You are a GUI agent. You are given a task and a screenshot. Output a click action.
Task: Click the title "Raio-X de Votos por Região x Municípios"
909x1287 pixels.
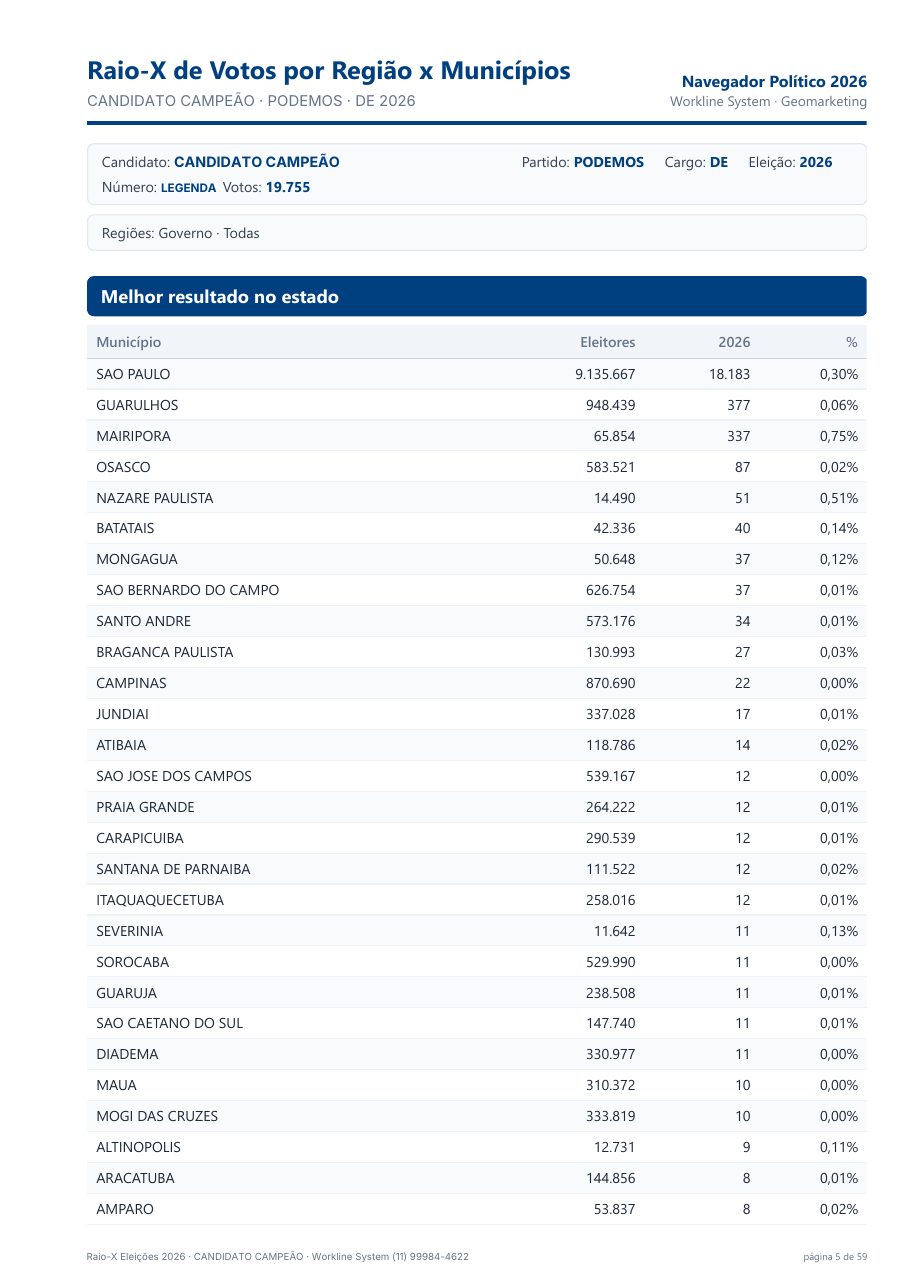point(329,71)
